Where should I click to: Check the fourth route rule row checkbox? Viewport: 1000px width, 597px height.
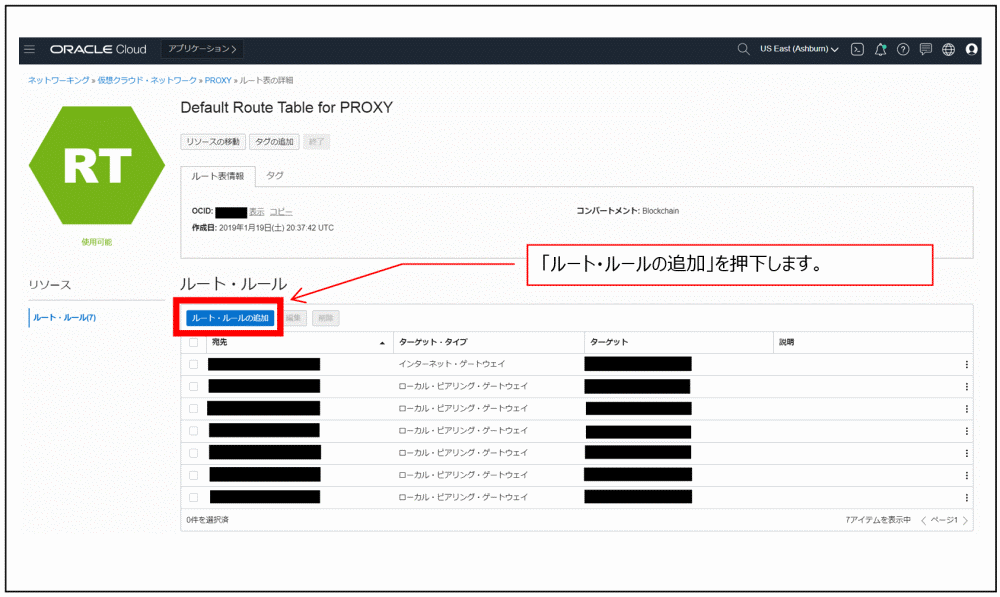point(193,431)
